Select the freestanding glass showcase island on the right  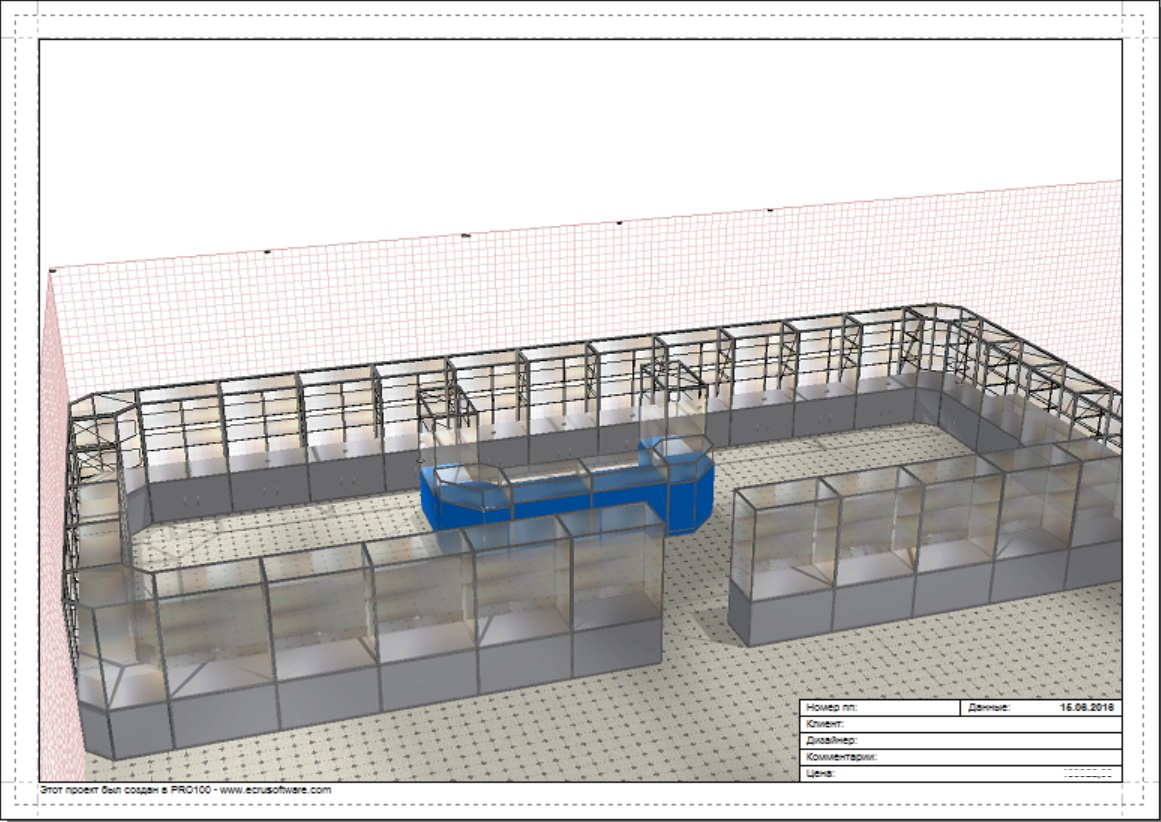tap(926, 544)
